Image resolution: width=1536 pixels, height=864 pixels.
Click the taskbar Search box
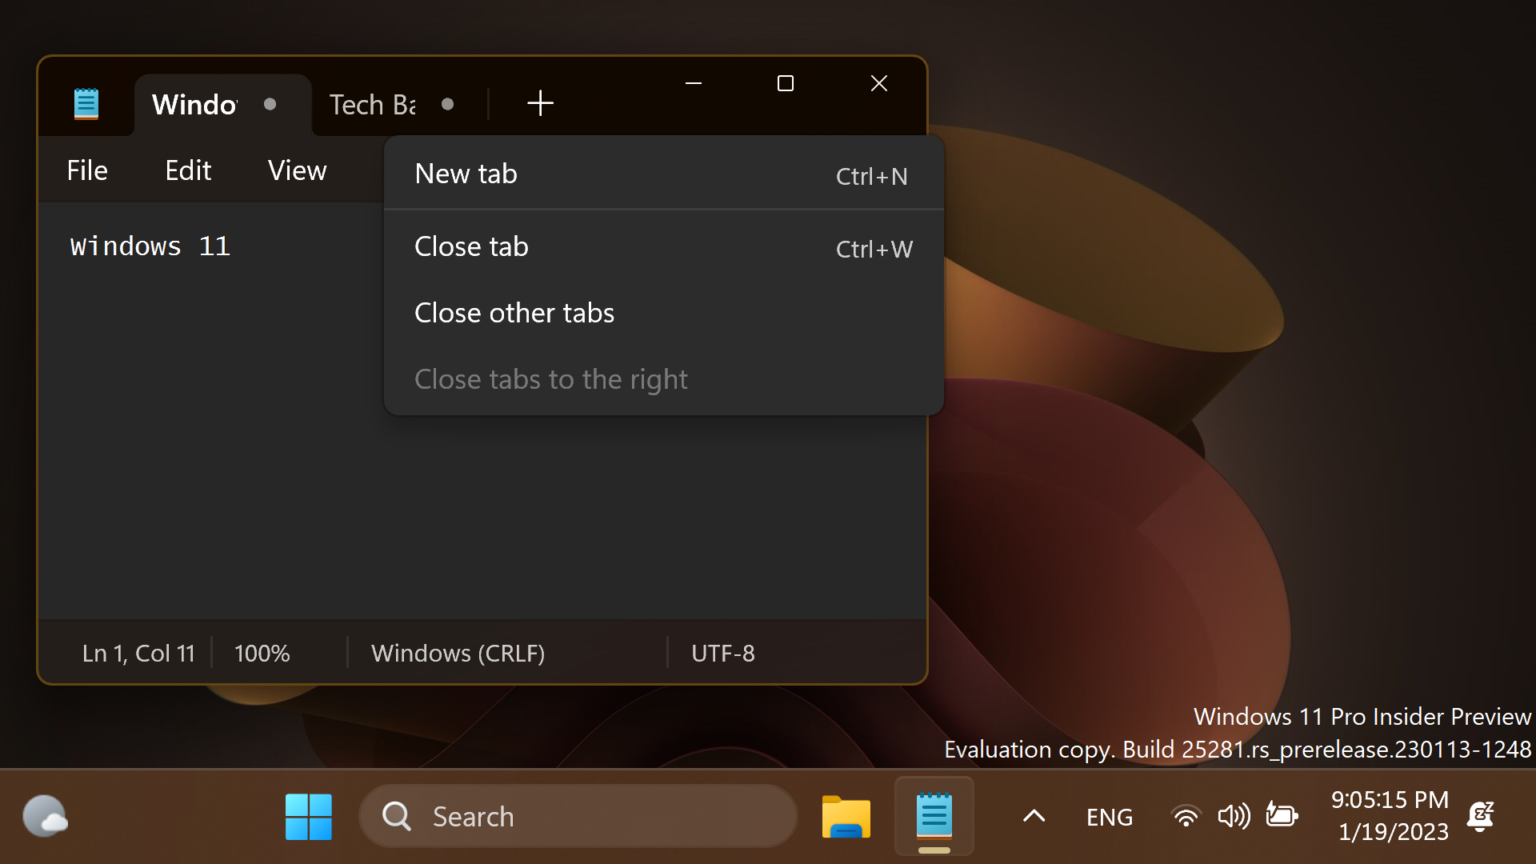coord(578,816)
